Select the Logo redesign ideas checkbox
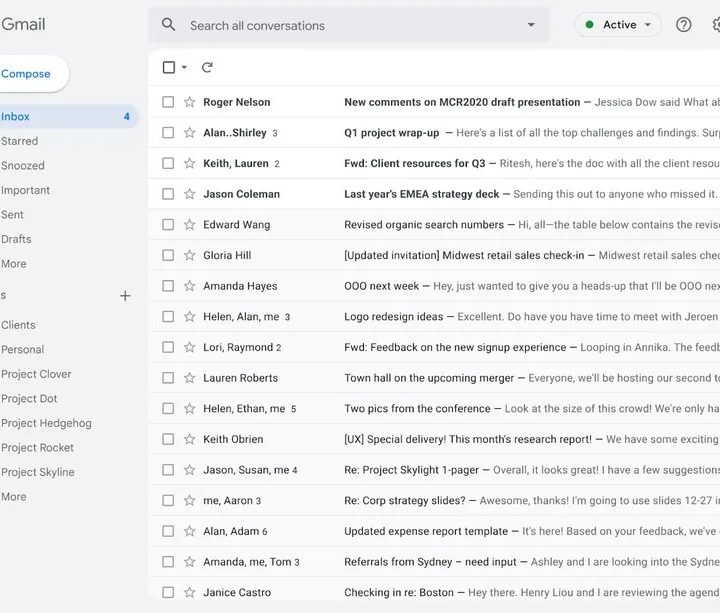 (x=168, y=316)
